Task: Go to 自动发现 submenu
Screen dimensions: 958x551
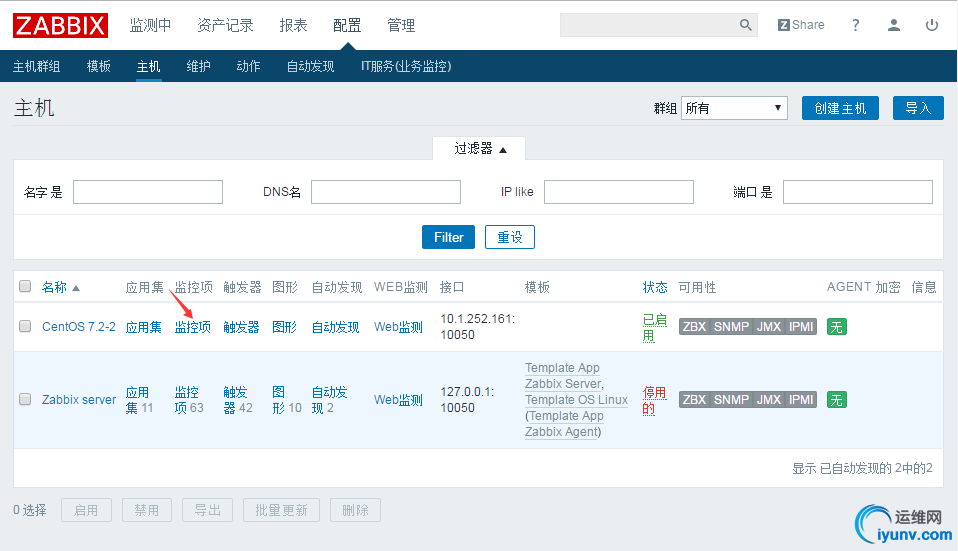Action: pos(310,66)
